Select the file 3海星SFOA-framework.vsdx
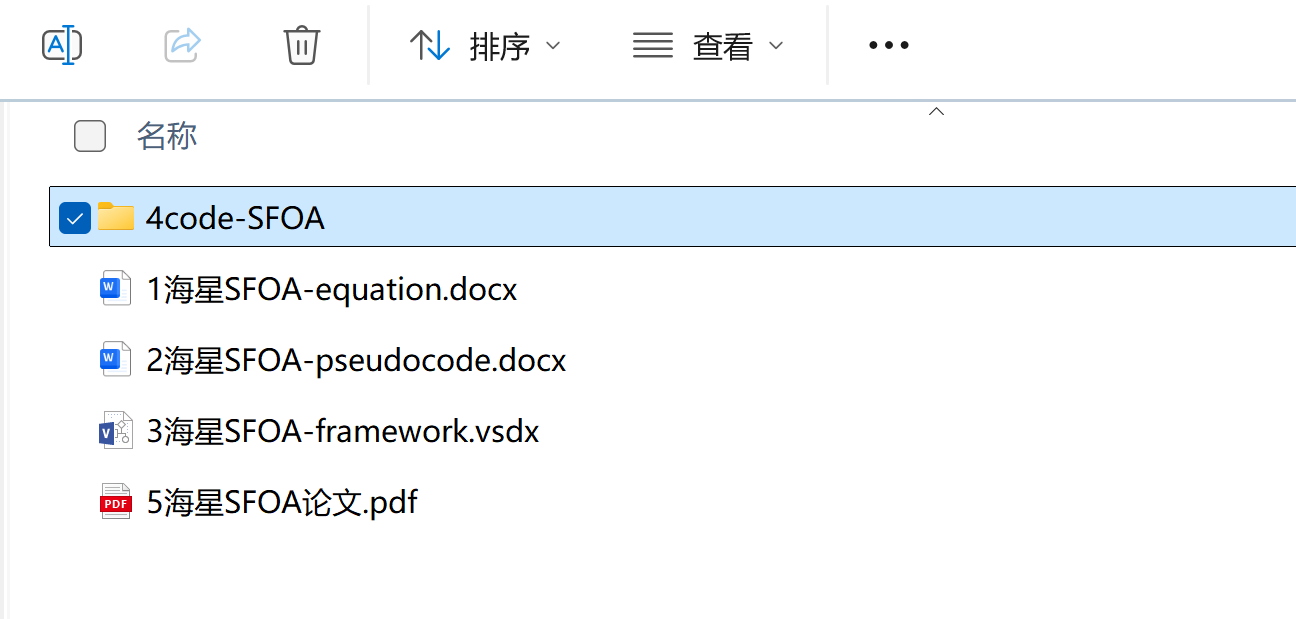 tap(342, 432)
